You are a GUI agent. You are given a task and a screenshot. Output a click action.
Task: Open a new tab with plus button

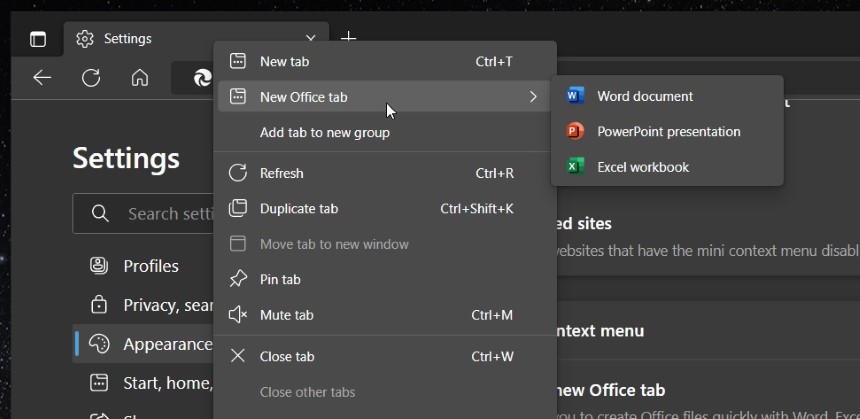(348, 38)
